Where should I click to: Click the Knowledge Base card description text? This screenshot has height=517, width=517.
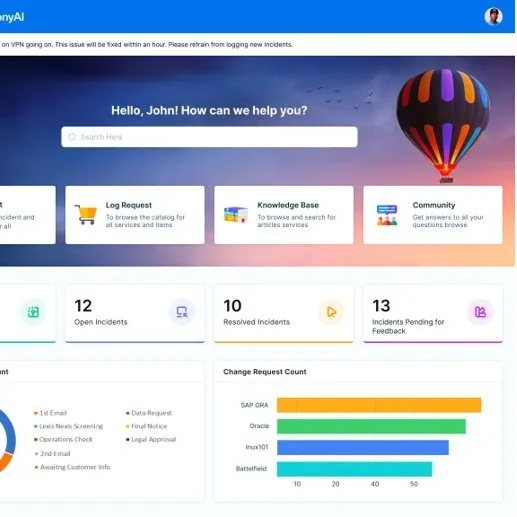click(296, 221)
